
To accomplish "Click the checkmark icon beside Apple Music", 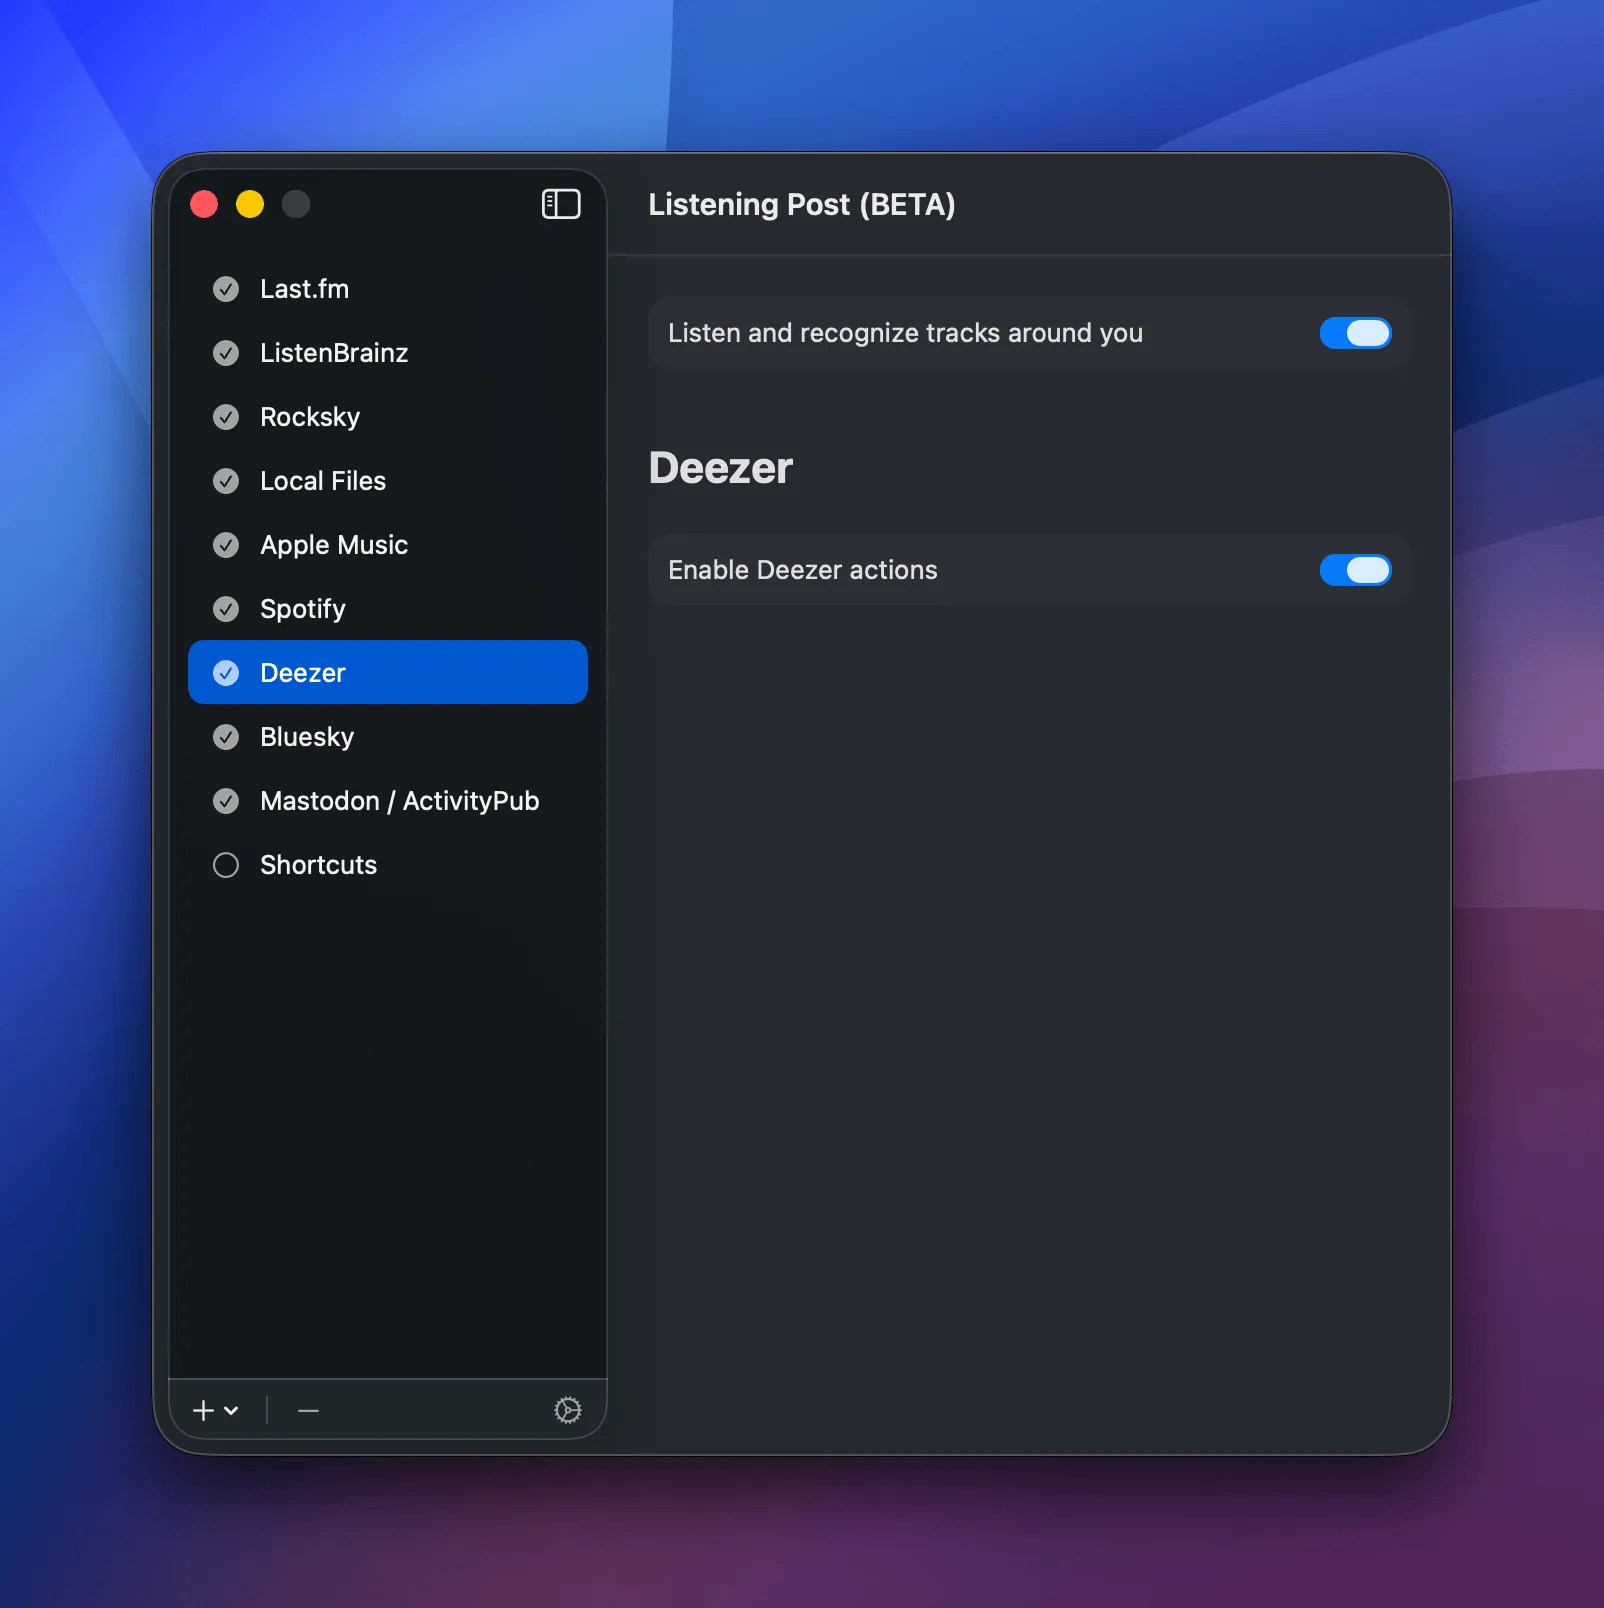I will [x=226, y=545].
